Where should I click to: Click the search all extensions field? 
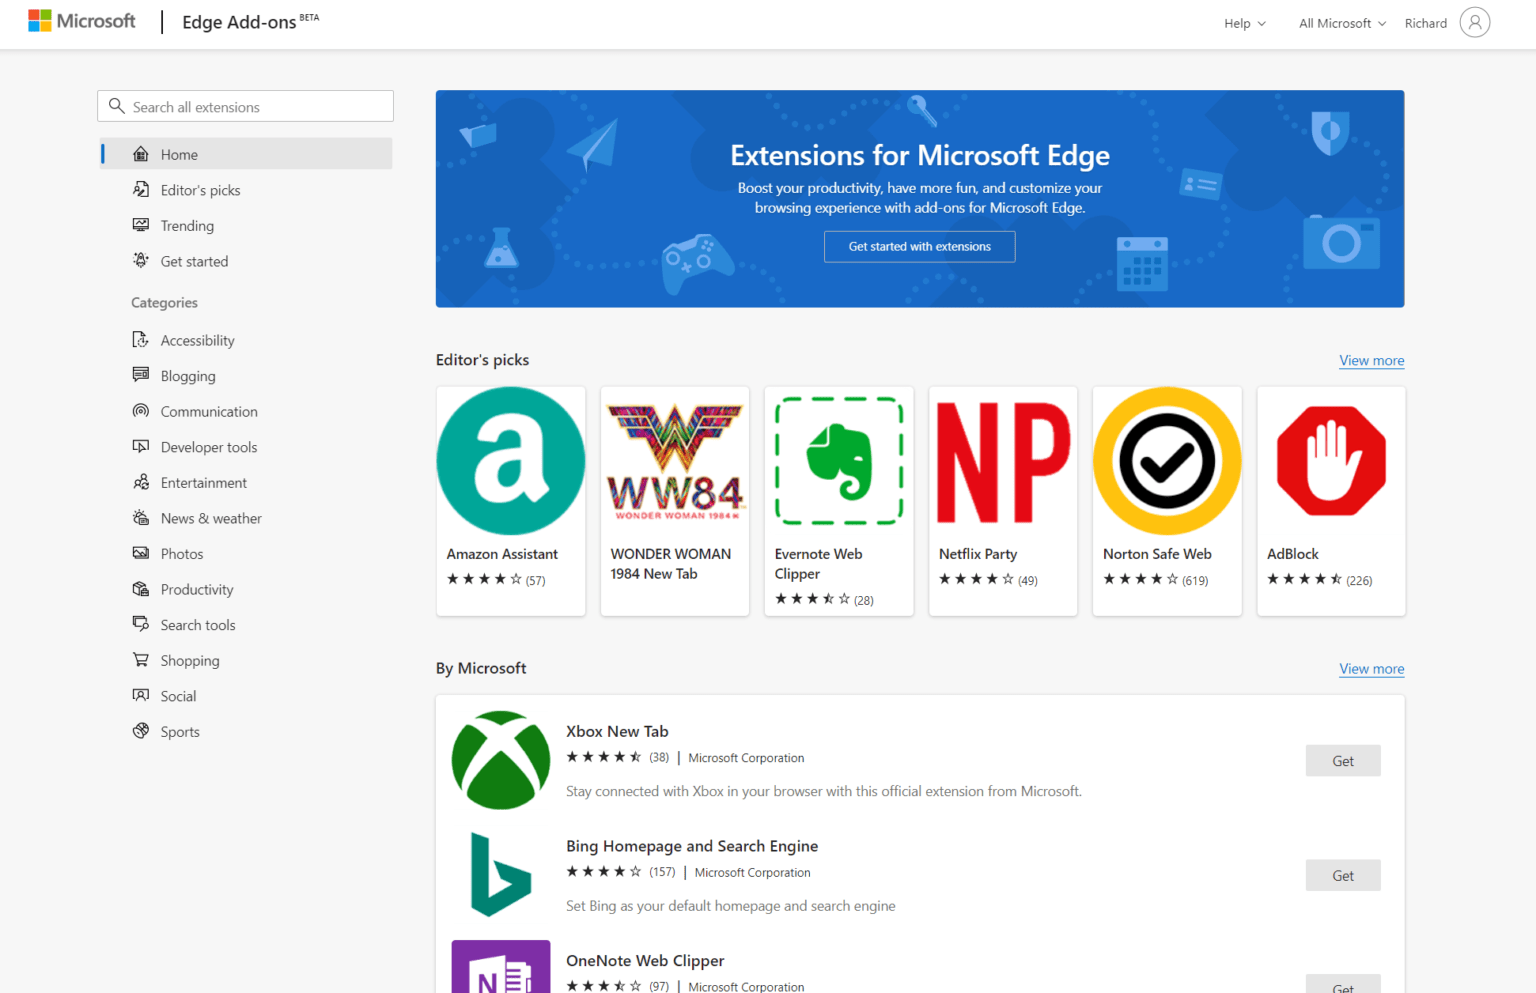(x=245, y=106)
